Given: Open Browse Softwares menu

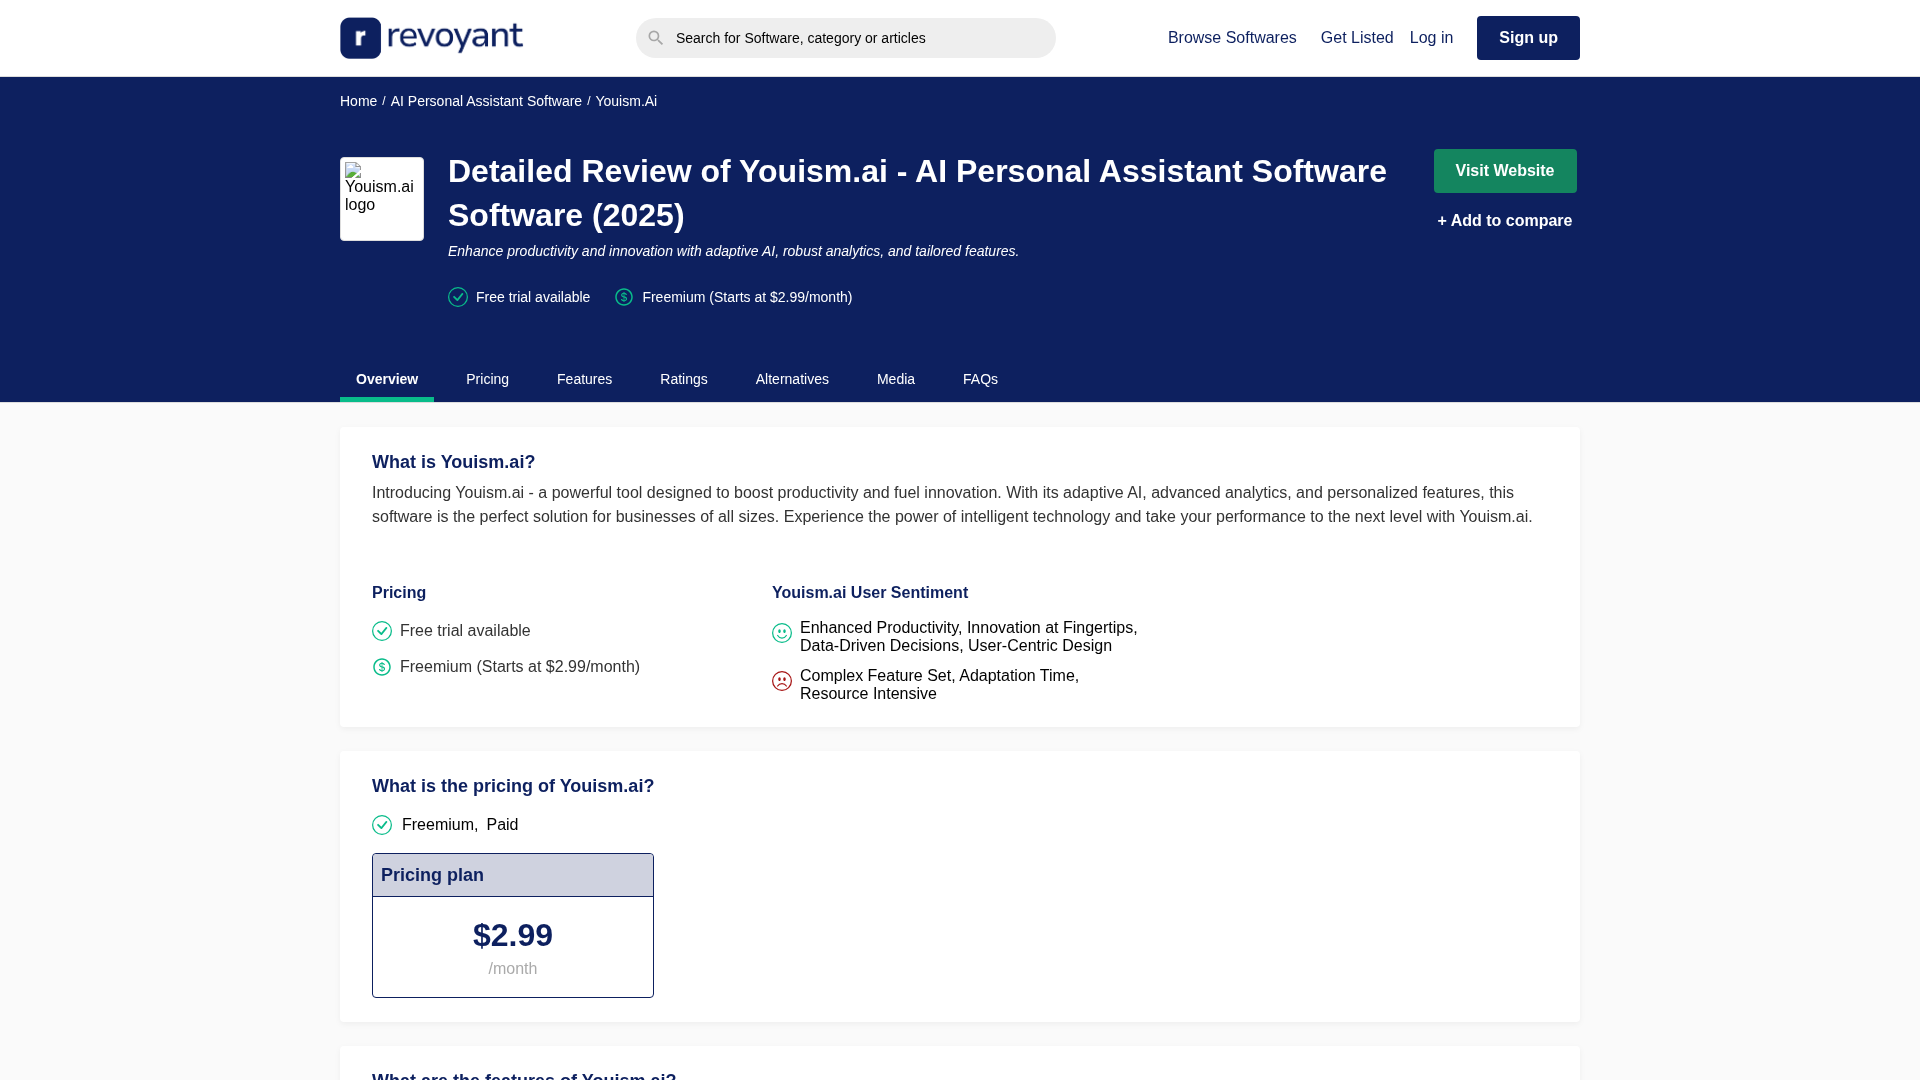Looking at the screenshot, I should [1231, 38].
